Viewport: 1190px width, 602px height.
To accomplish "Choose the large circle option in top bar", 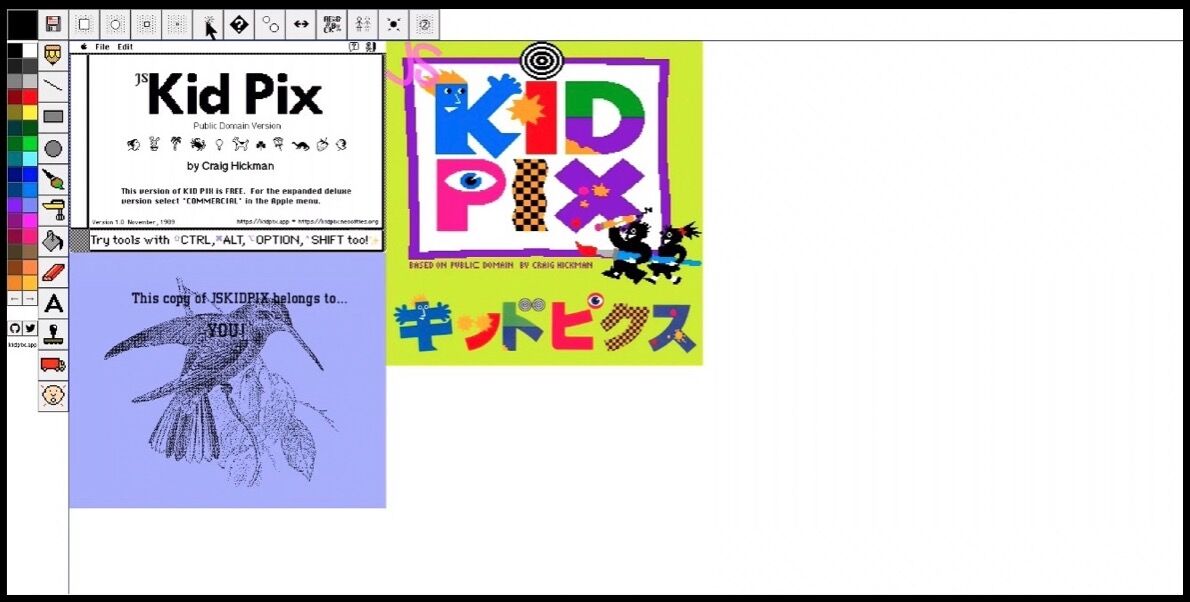I will tap(115, 24).
